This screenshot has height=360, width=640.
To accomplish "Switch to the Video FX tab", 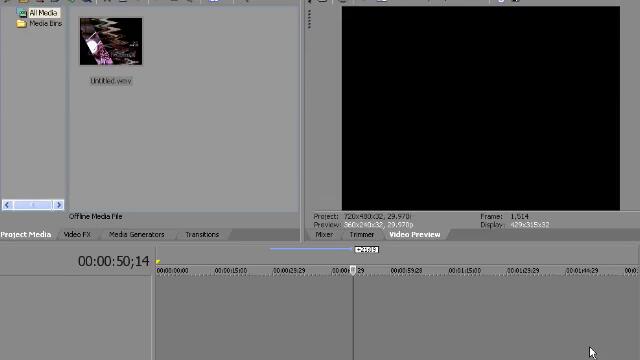I will coord(77,235).
